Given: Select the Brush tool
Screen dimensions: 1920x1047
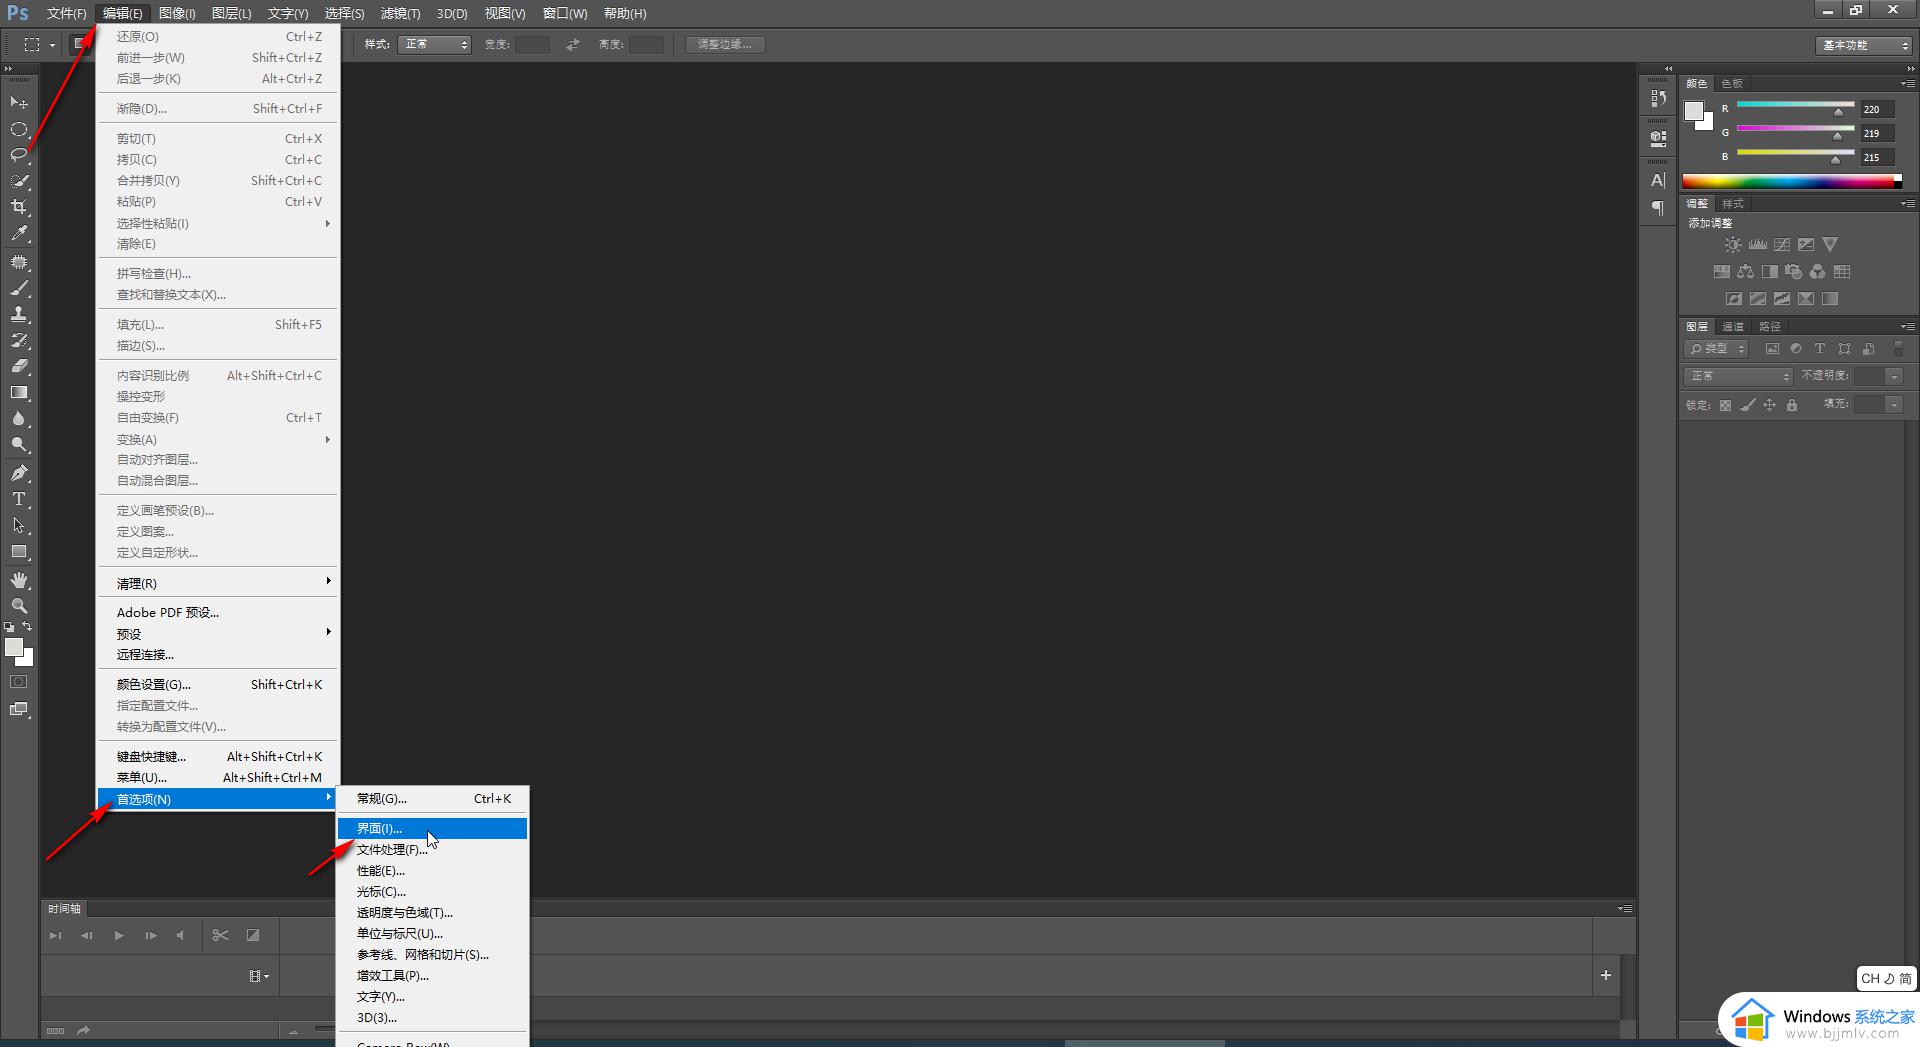Looking at the screenshot, I should click(19, 288).
